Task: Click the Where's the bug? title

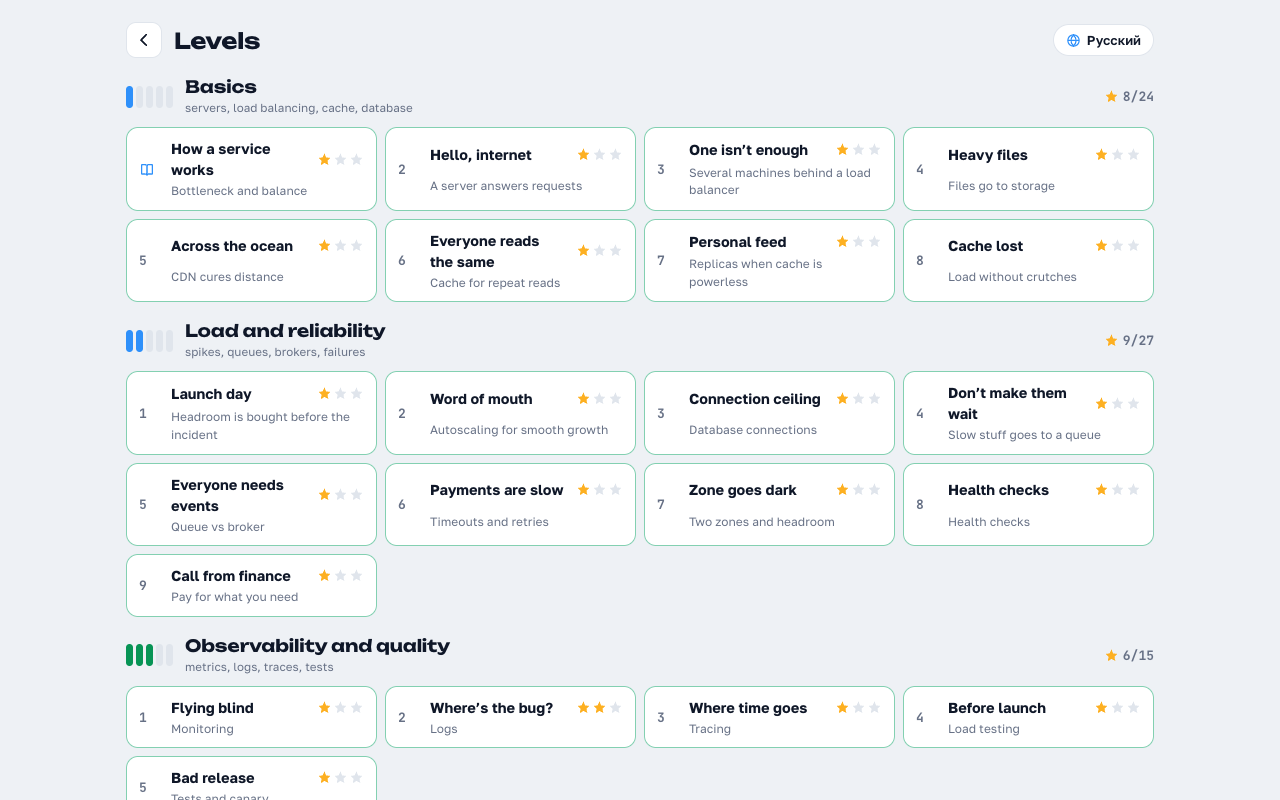Action: [x=492, y=708]
